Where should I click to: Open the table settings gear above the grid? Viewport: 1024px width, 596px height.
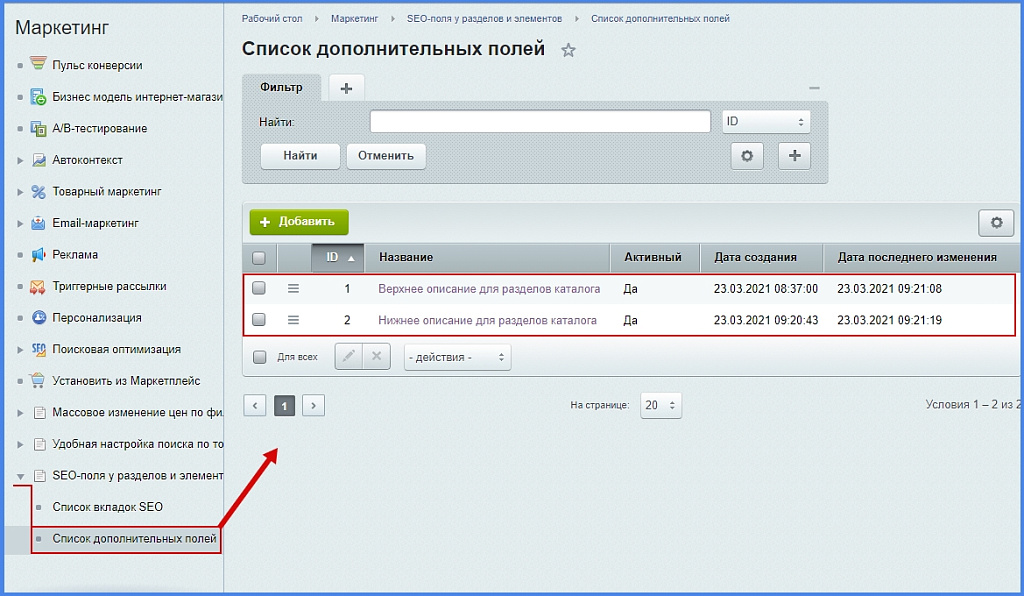tap(995, 223)
